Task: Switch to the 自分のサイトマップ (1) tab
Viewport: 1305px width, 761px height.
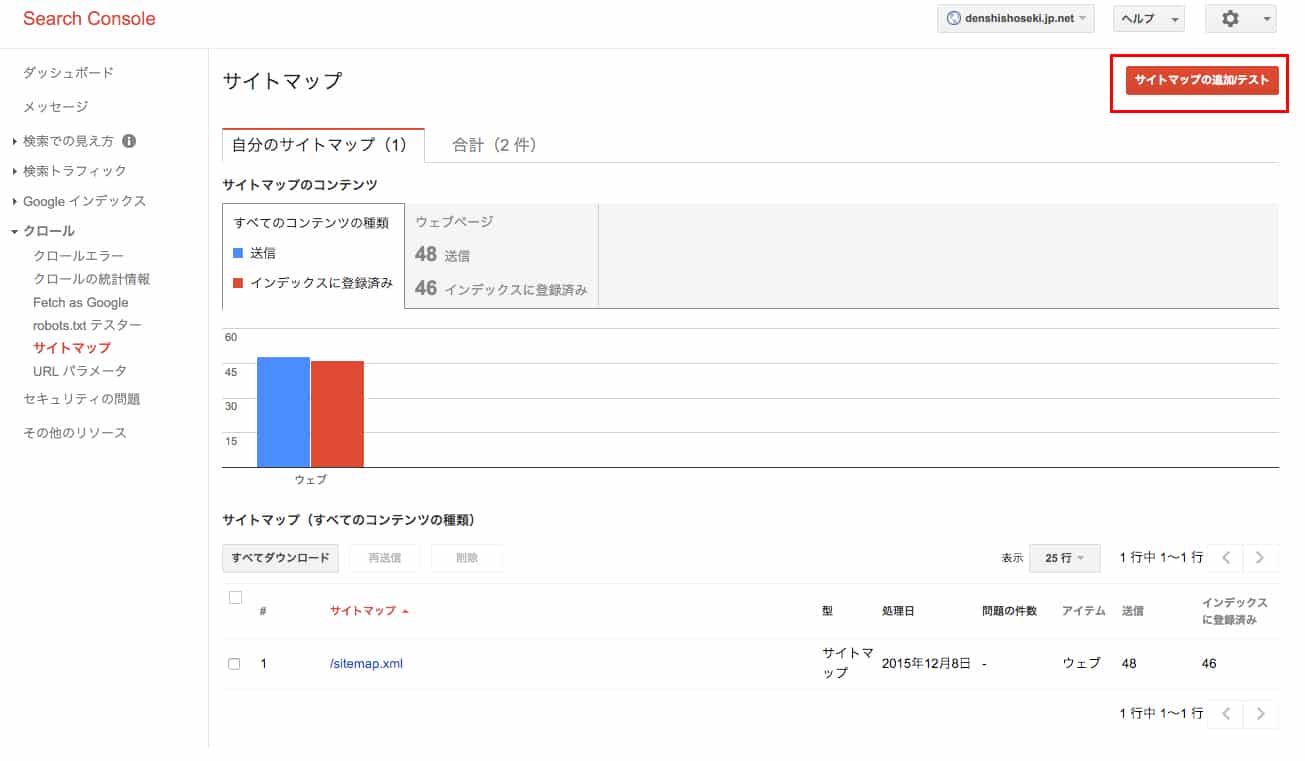Action: coord(323,145)
